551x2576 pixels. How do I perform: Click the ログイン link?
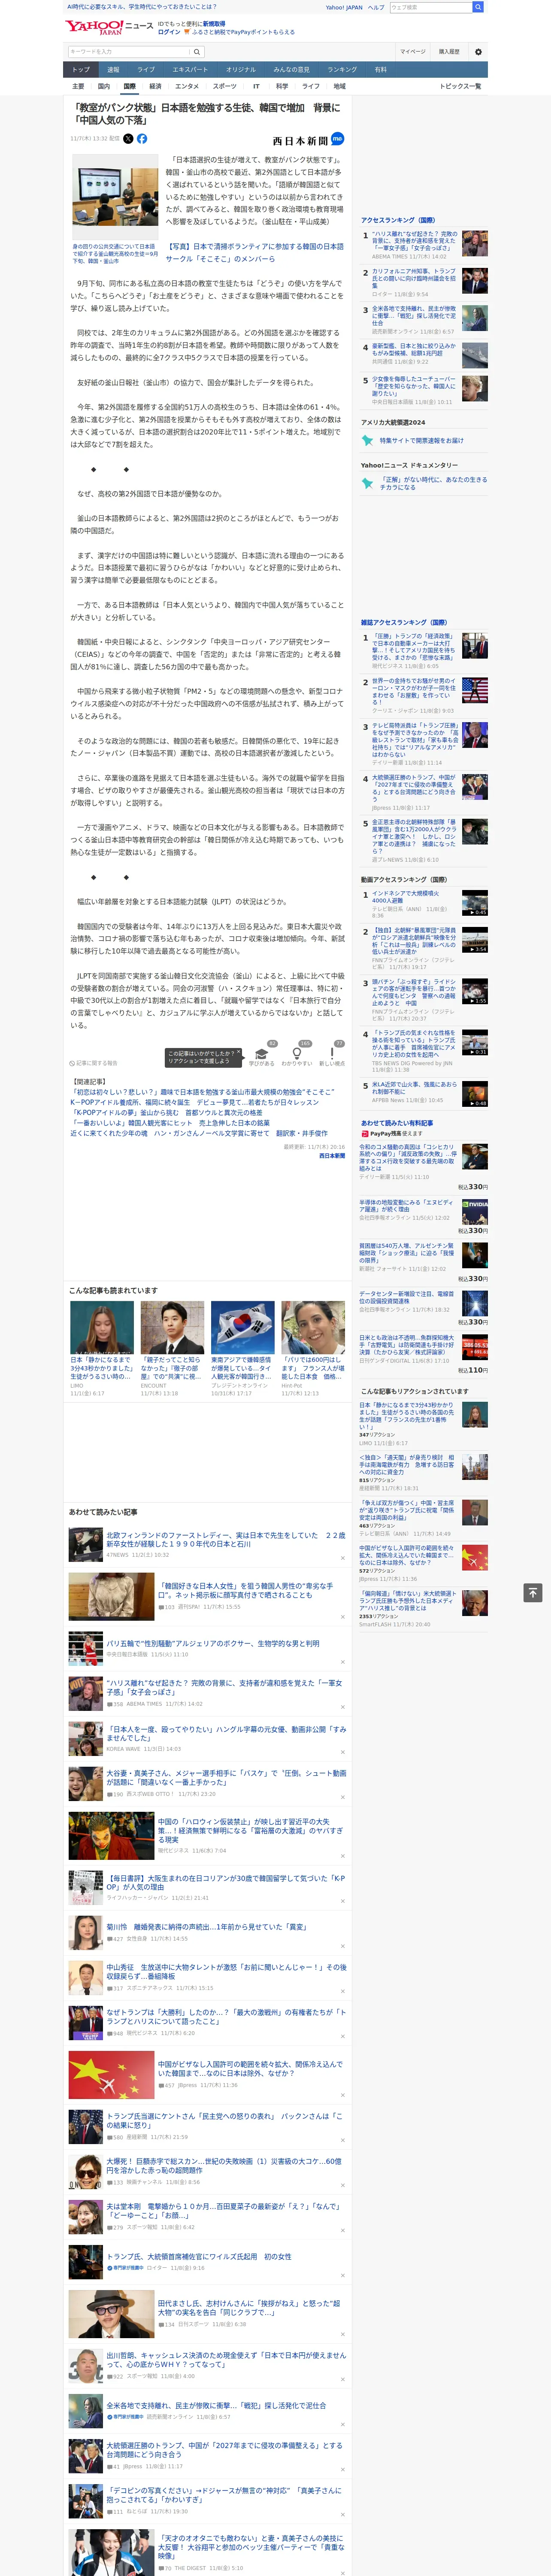(169, 32)
